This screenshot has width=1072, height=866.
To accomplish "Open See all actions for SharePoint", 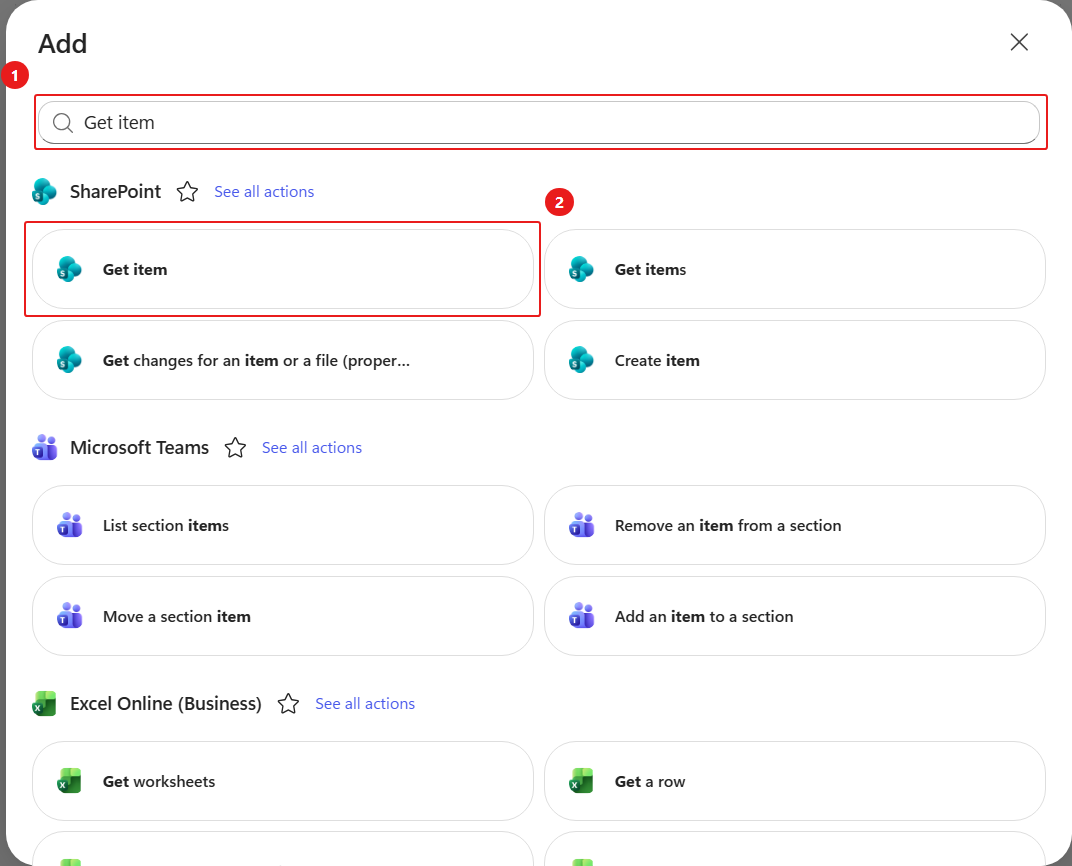I will coord(264,191).
